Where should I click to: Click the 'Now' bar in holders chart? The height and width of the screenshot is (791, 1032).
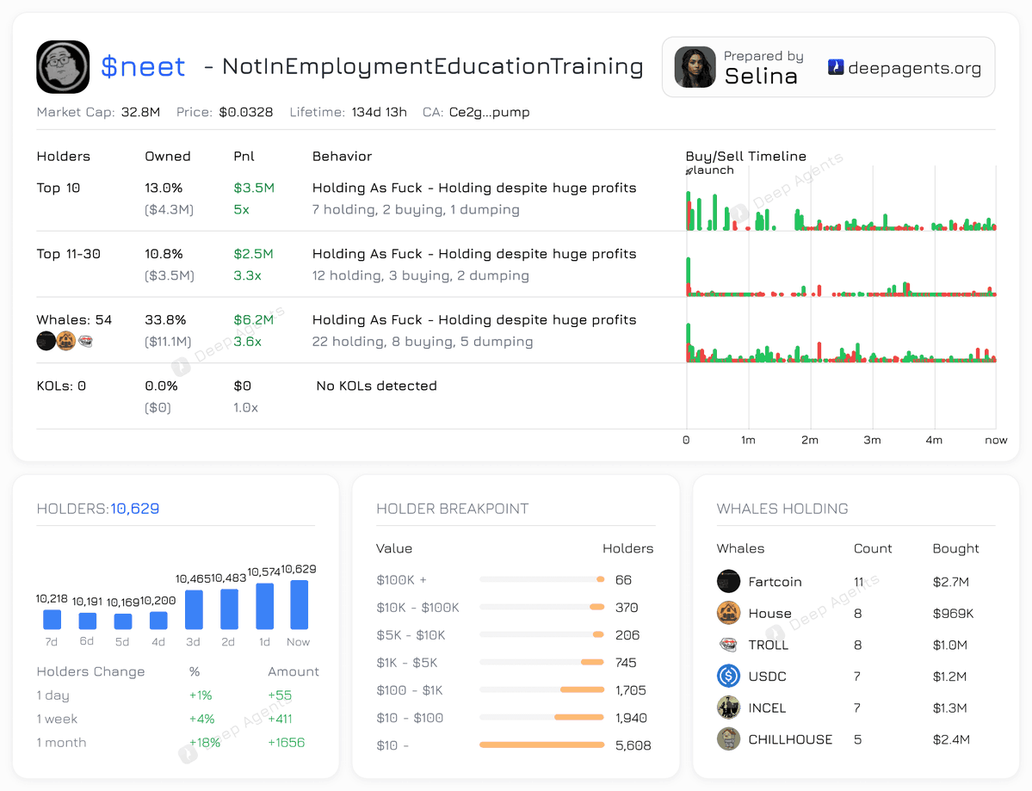(299, 605)
